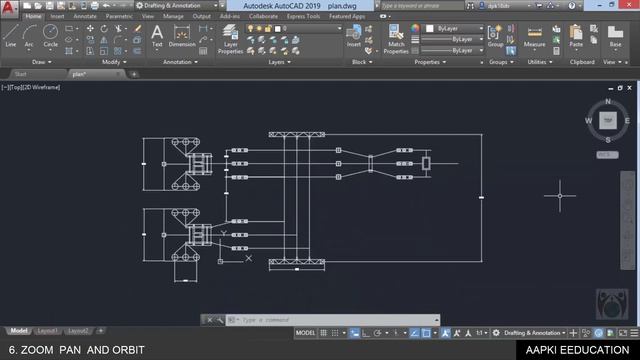640x360 pixels.
Task: Click the Group tool
Action: pos(495,36)
